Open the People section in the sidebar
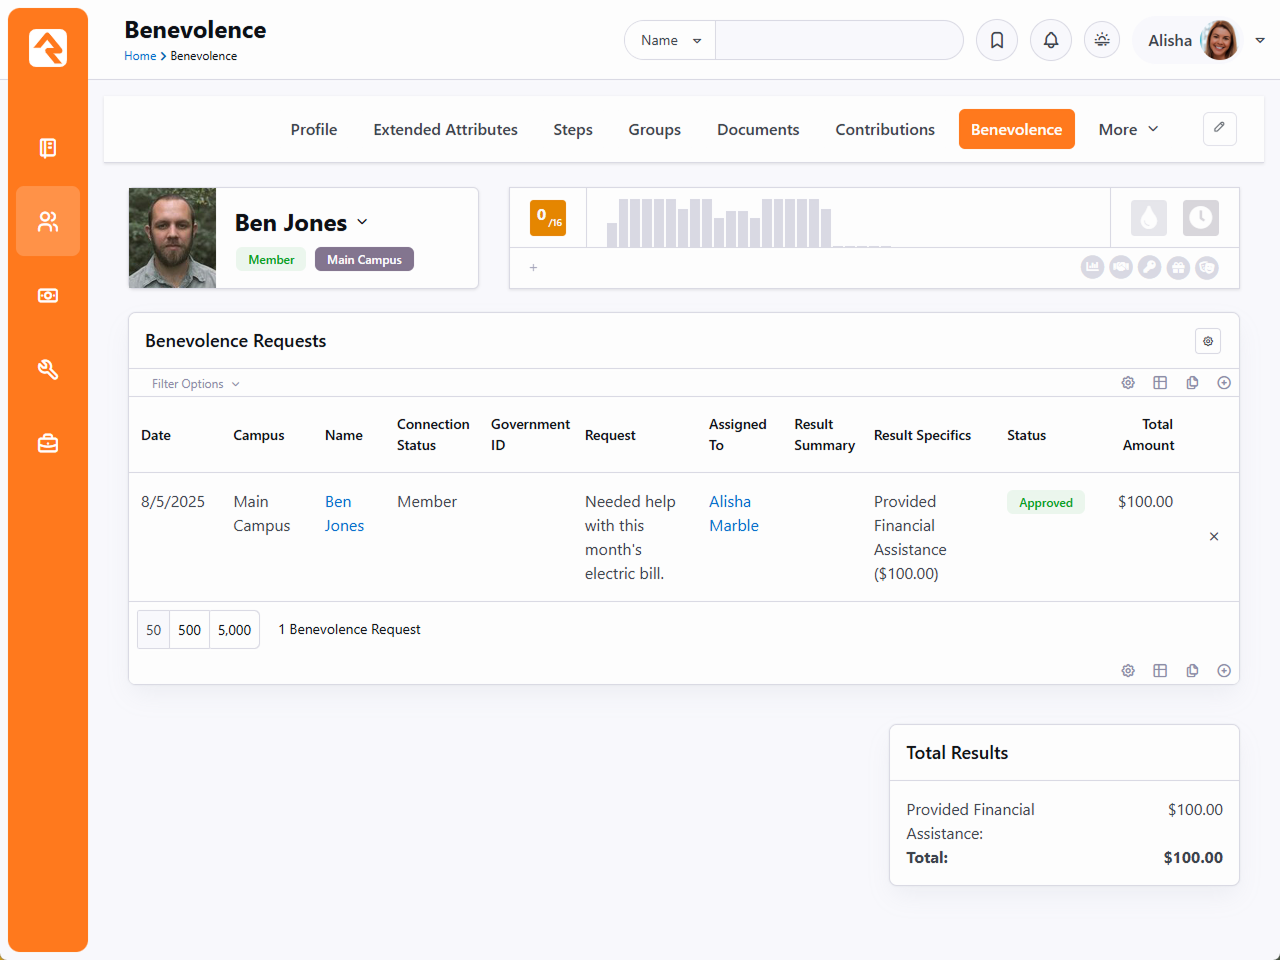Image resolution: width=1280 pixels, height=960 pixels. click(48, 221)
